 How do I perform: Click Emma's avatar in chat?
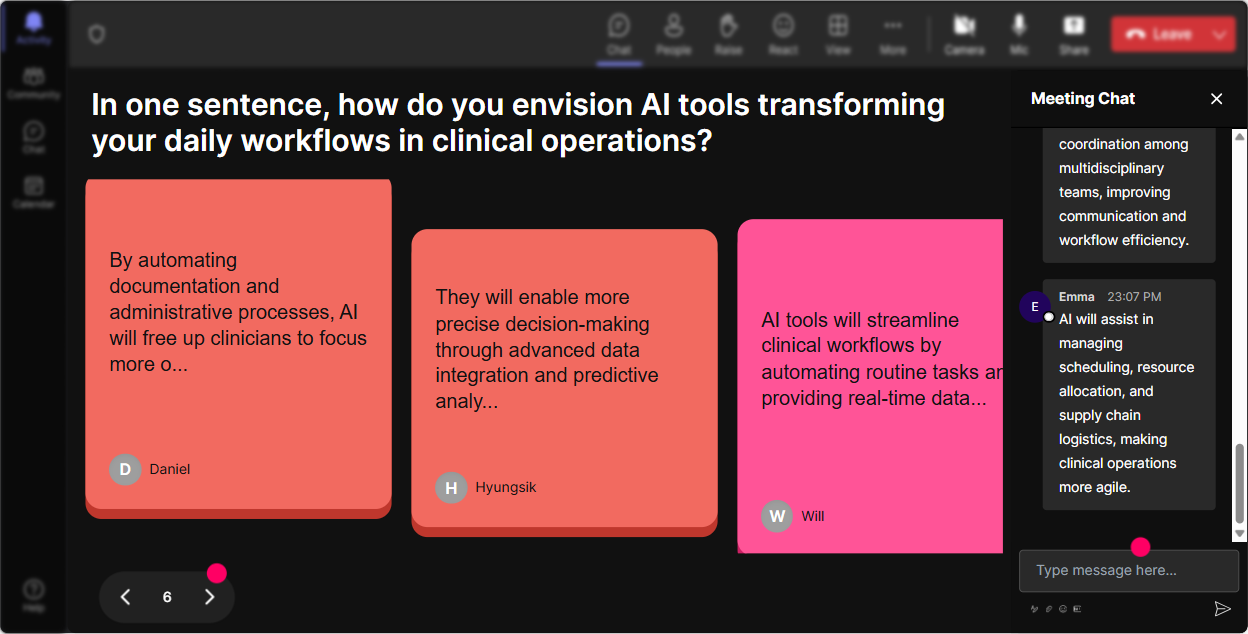click(1034, 306)
